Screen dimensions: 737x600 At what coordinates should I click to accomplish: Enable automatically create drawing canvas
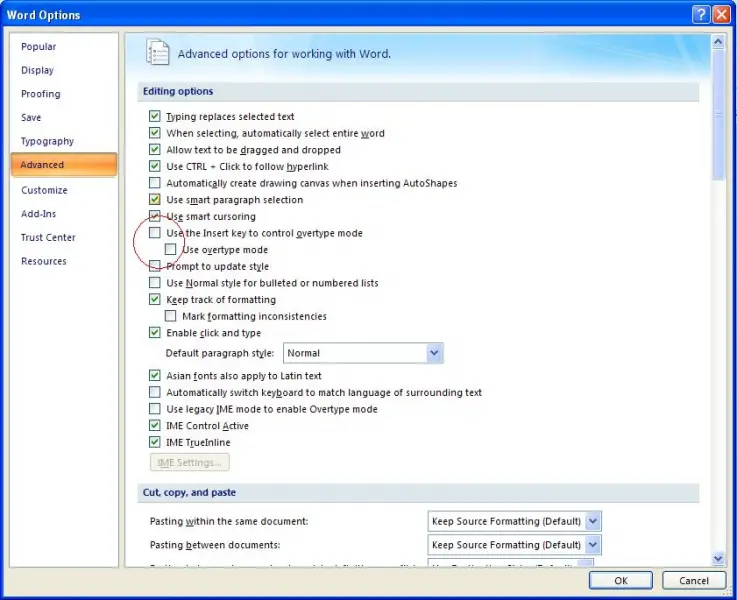[155, 183]
